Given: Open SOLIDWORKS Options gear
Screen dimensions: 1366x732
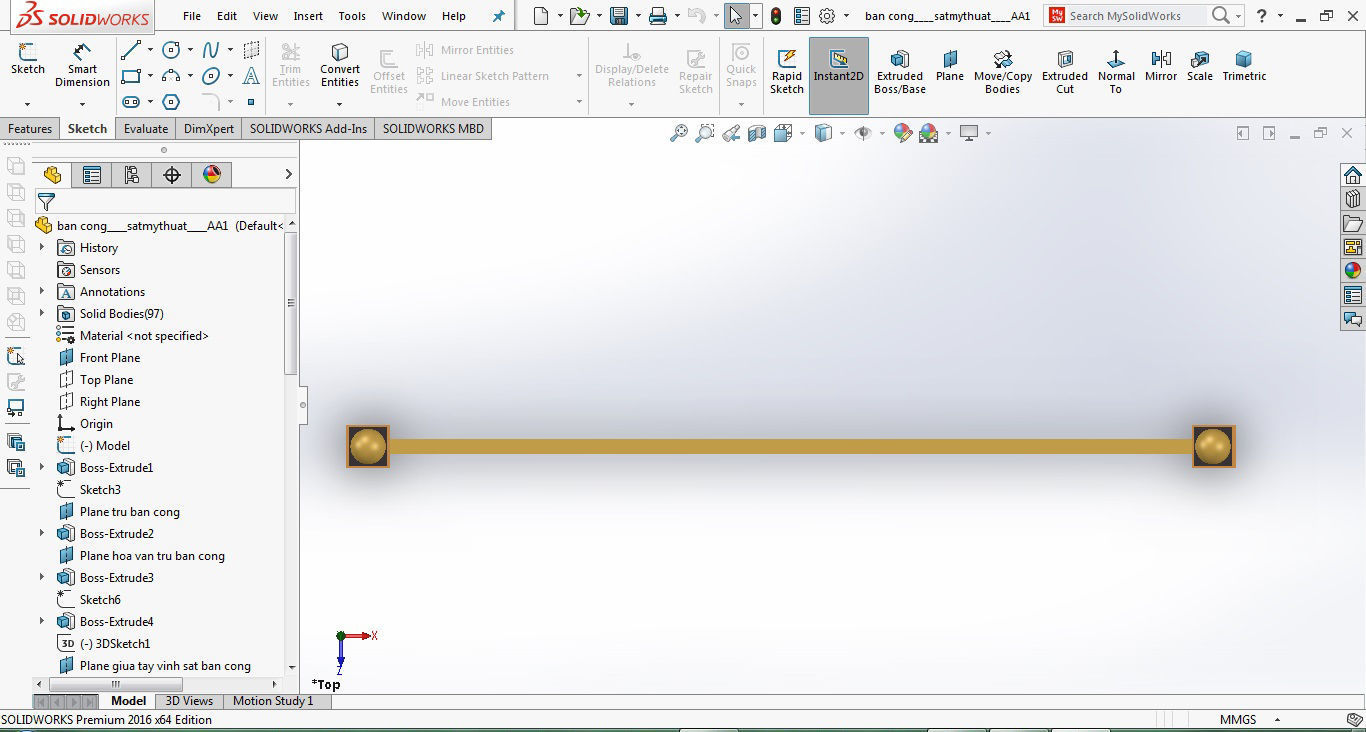Looking at the screenshot, I should pyautogui.click(x=827, y=16).
